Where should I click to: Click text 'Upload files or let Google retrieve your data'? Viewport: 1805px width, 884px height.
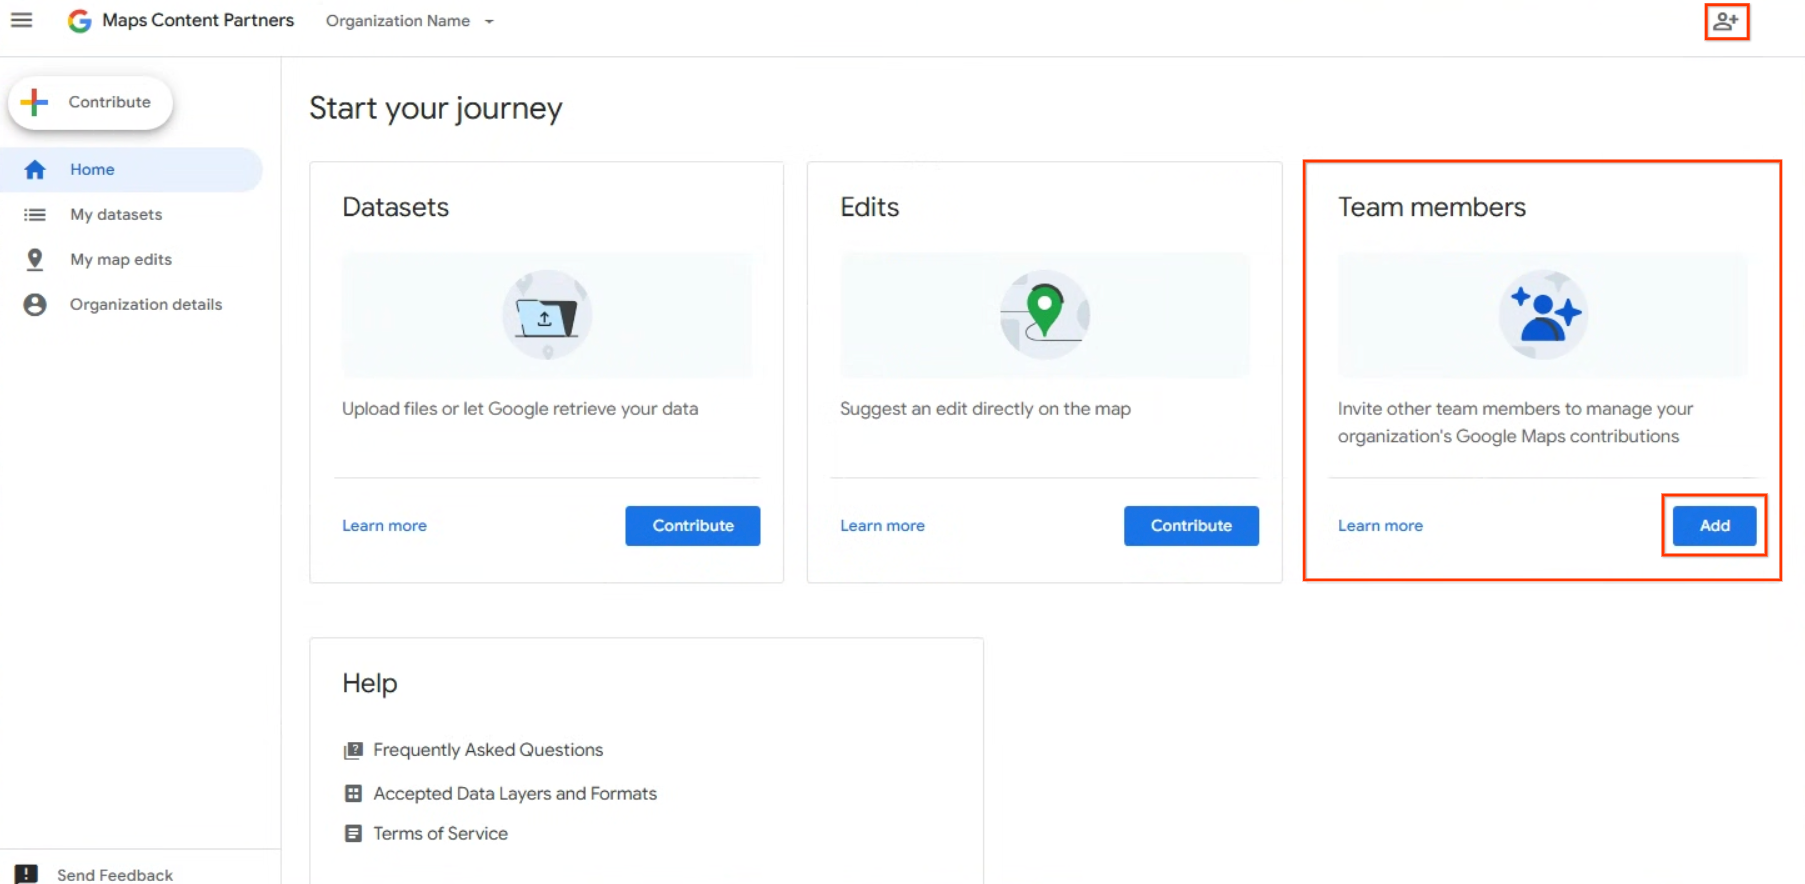(x=520, y=409)
